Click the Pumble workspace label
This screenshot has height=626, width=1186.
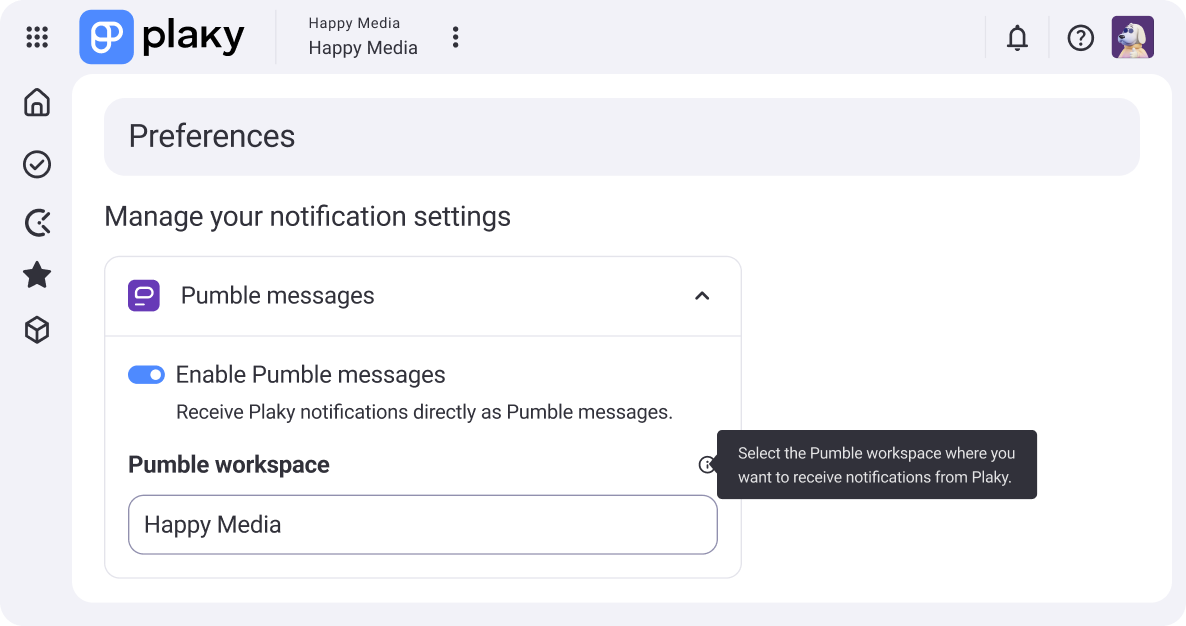(229, 464)
